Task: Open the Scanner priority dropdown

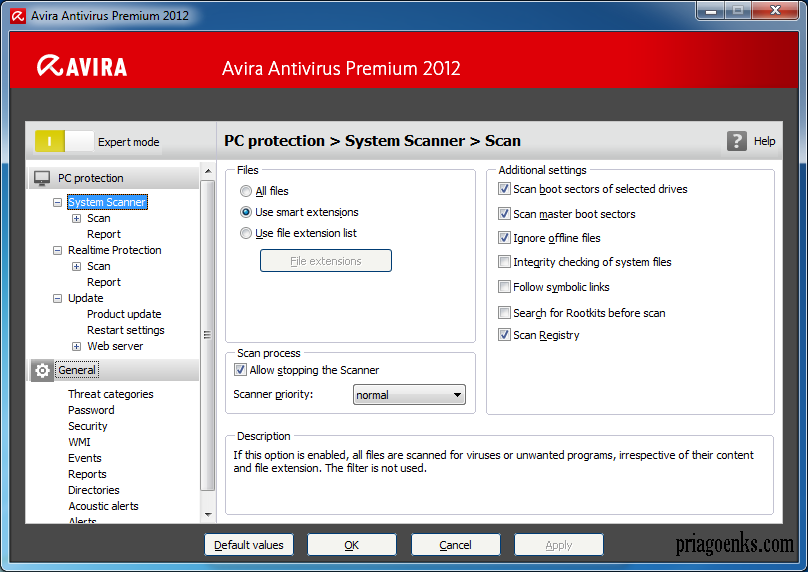Action: (409, 395)
